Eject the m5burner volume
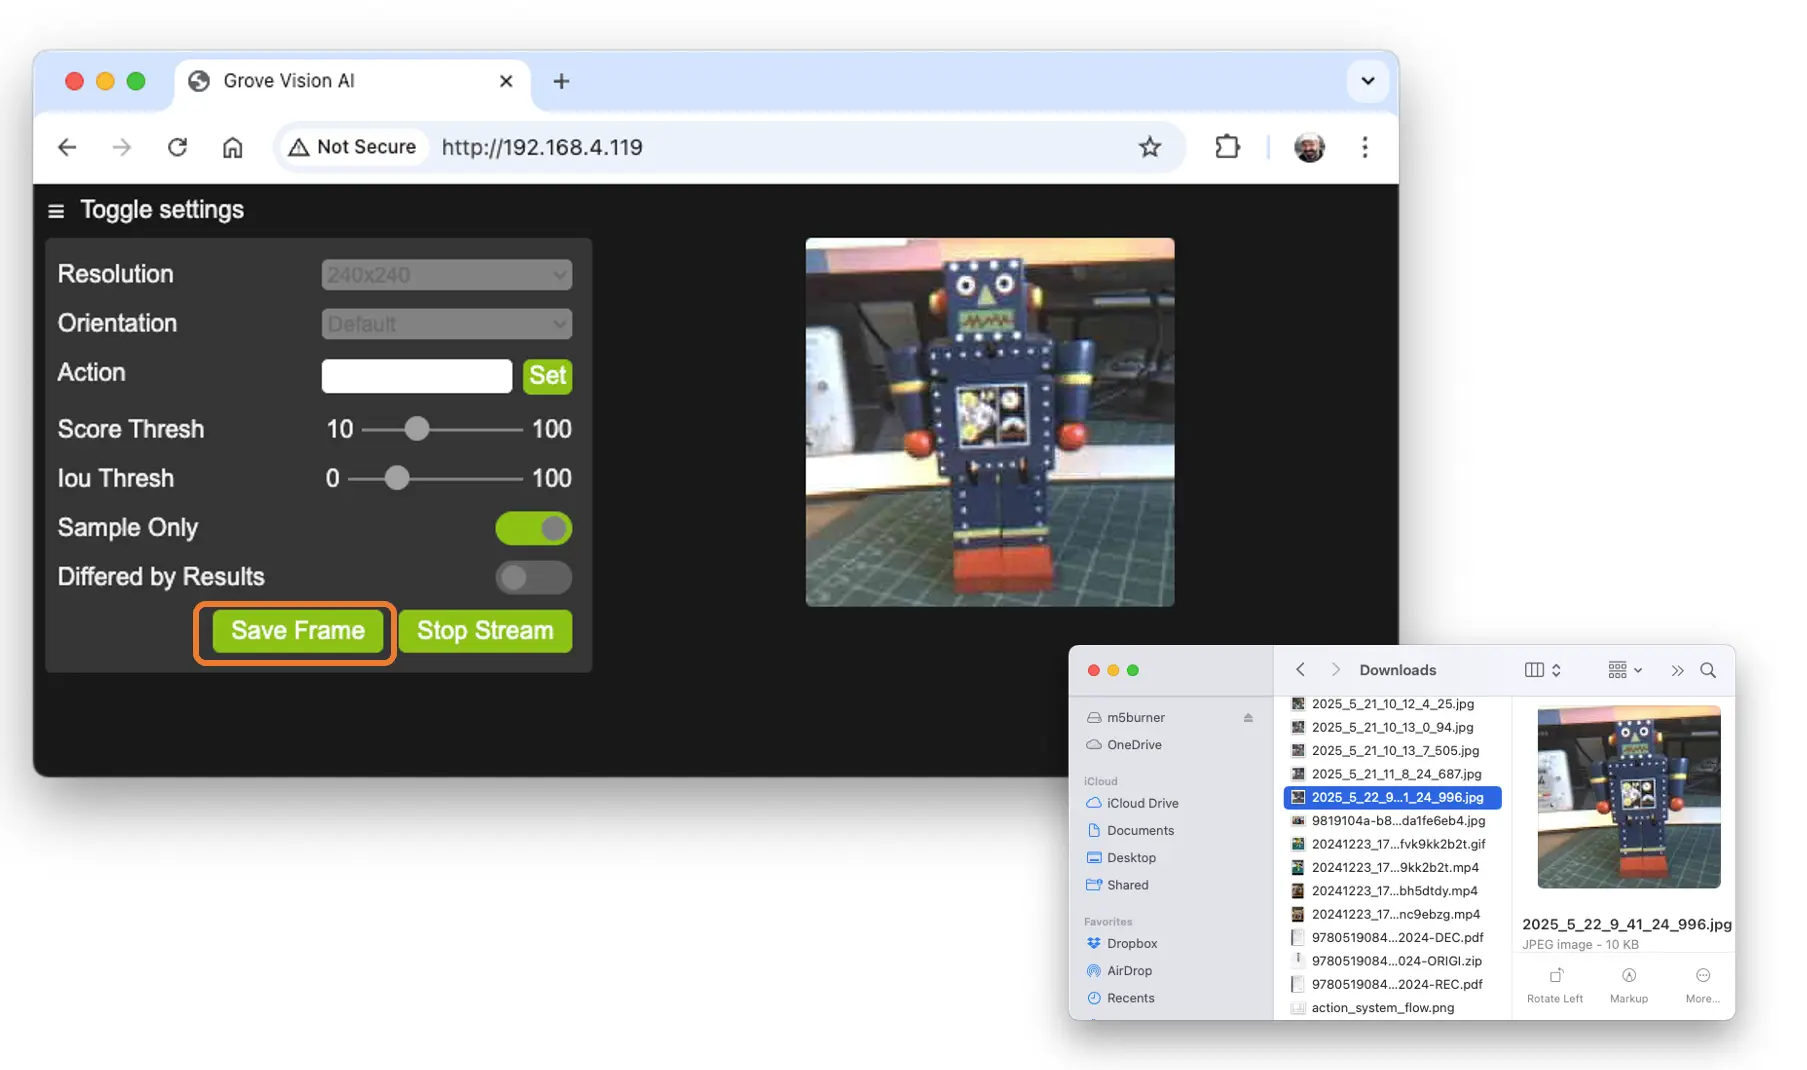Viewport: 1807px width, 1070px height. click(x=1248, y=717)
